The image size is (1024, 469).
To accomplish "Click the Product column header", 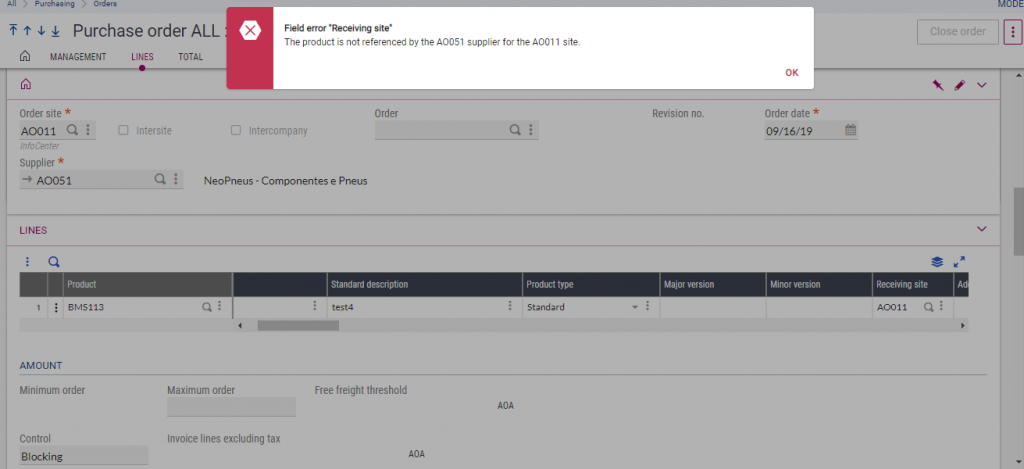I will click(x=148, y=285).
